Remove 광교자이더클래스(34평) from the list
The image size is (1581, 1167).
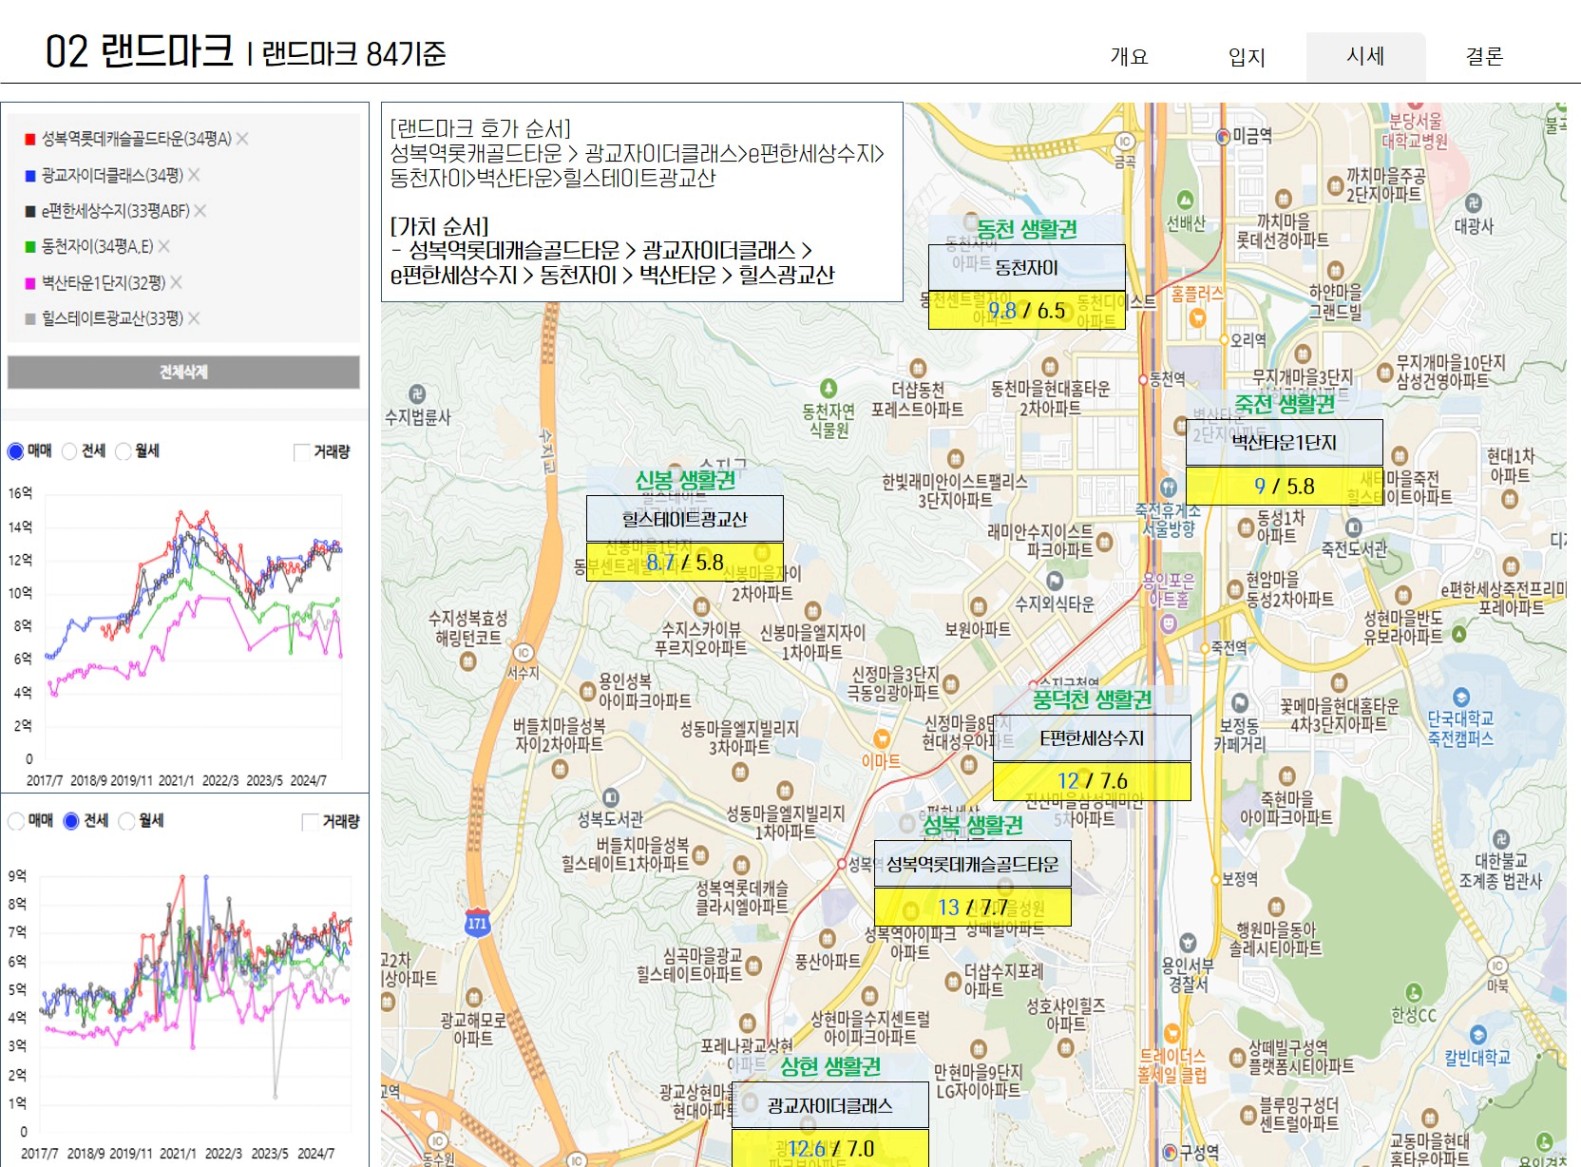pos(194,175)
